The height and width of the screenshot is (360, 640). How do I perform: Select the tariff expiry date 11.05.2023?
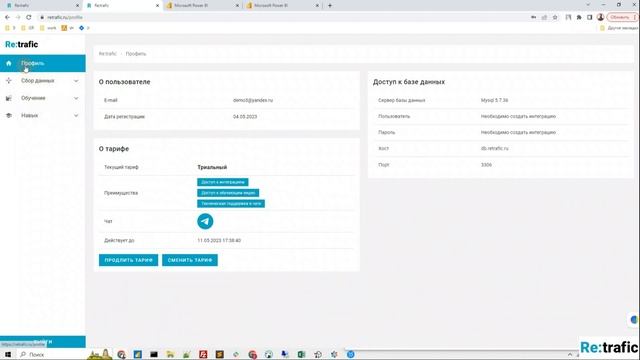pos(219,240)
